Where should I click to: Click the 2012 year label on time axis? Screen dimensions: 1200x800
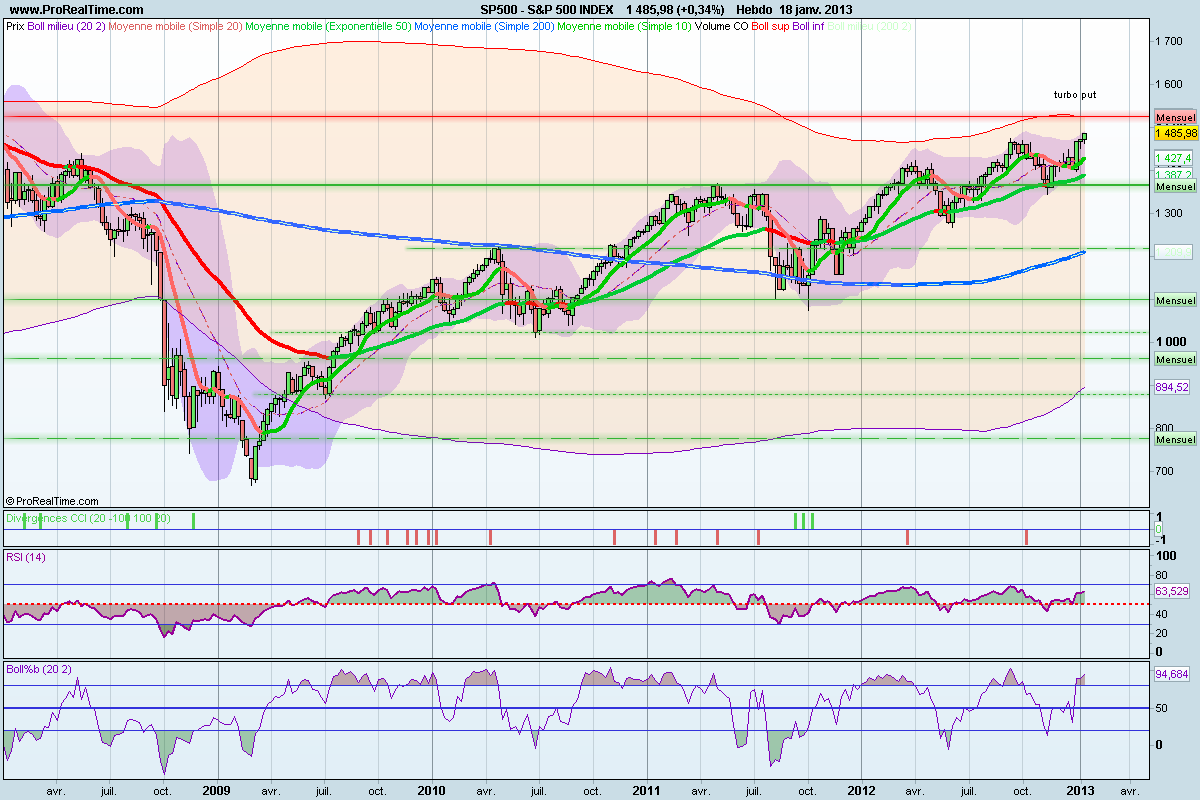point(862,790)
